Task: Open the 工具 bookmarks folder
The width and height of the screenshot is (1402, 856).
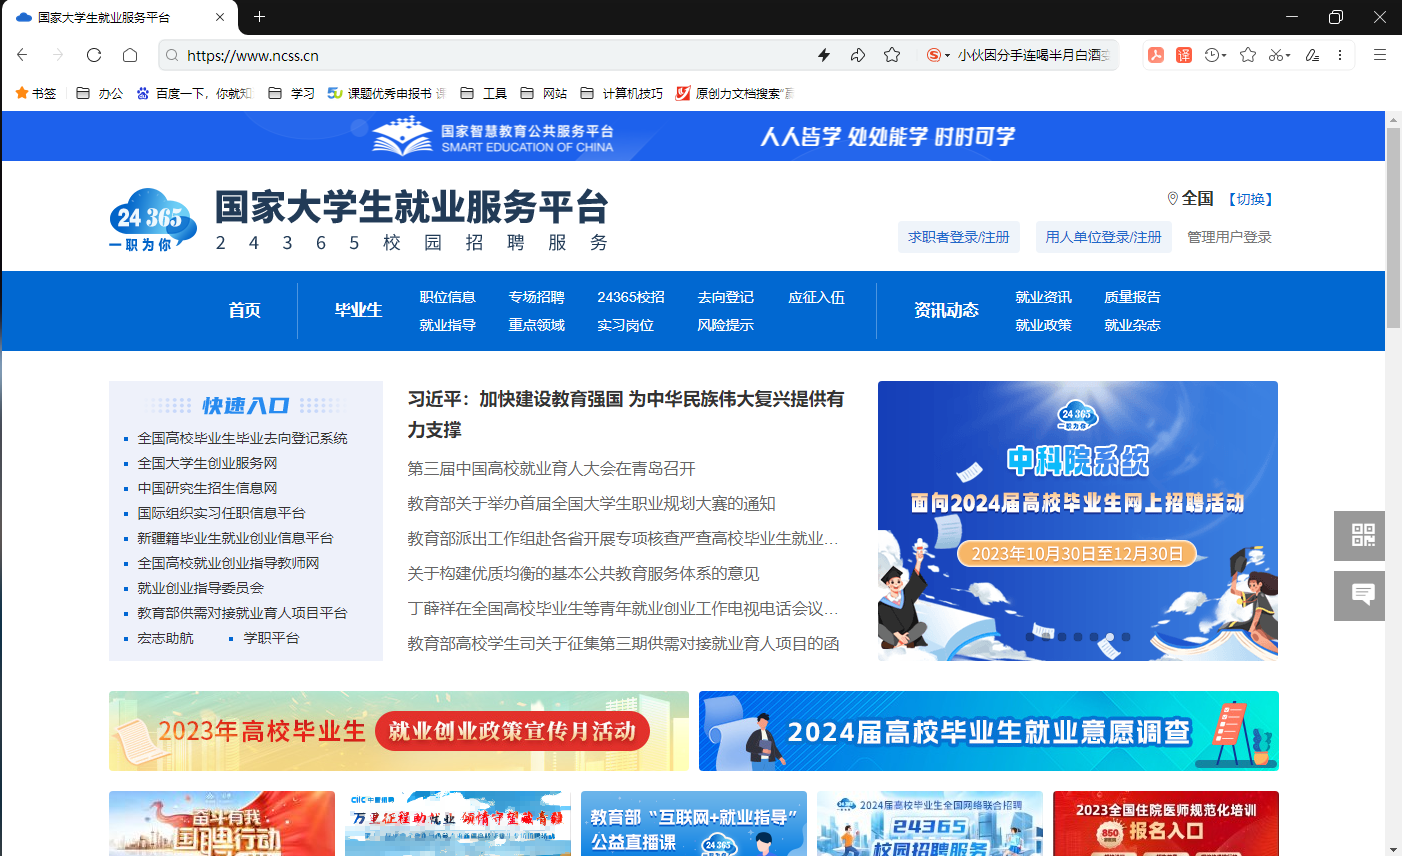Action: 484,93
